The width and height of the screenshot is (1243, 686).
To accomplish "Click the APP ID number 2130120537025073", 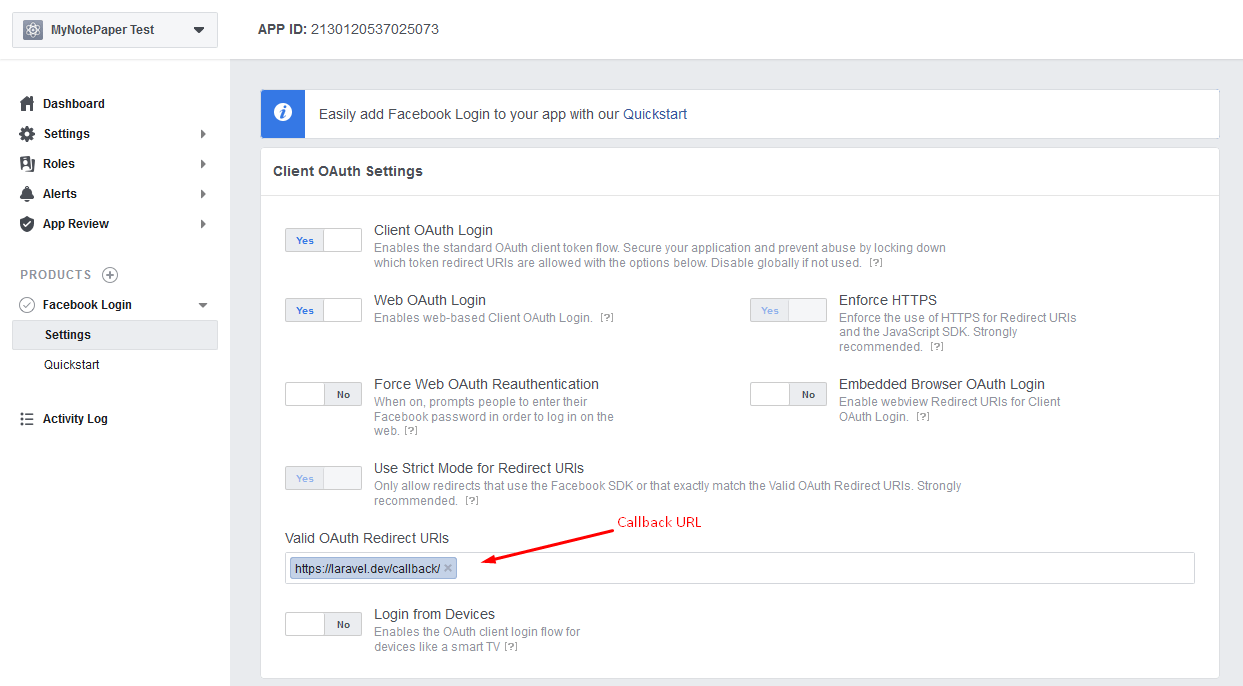I will 375,30.
